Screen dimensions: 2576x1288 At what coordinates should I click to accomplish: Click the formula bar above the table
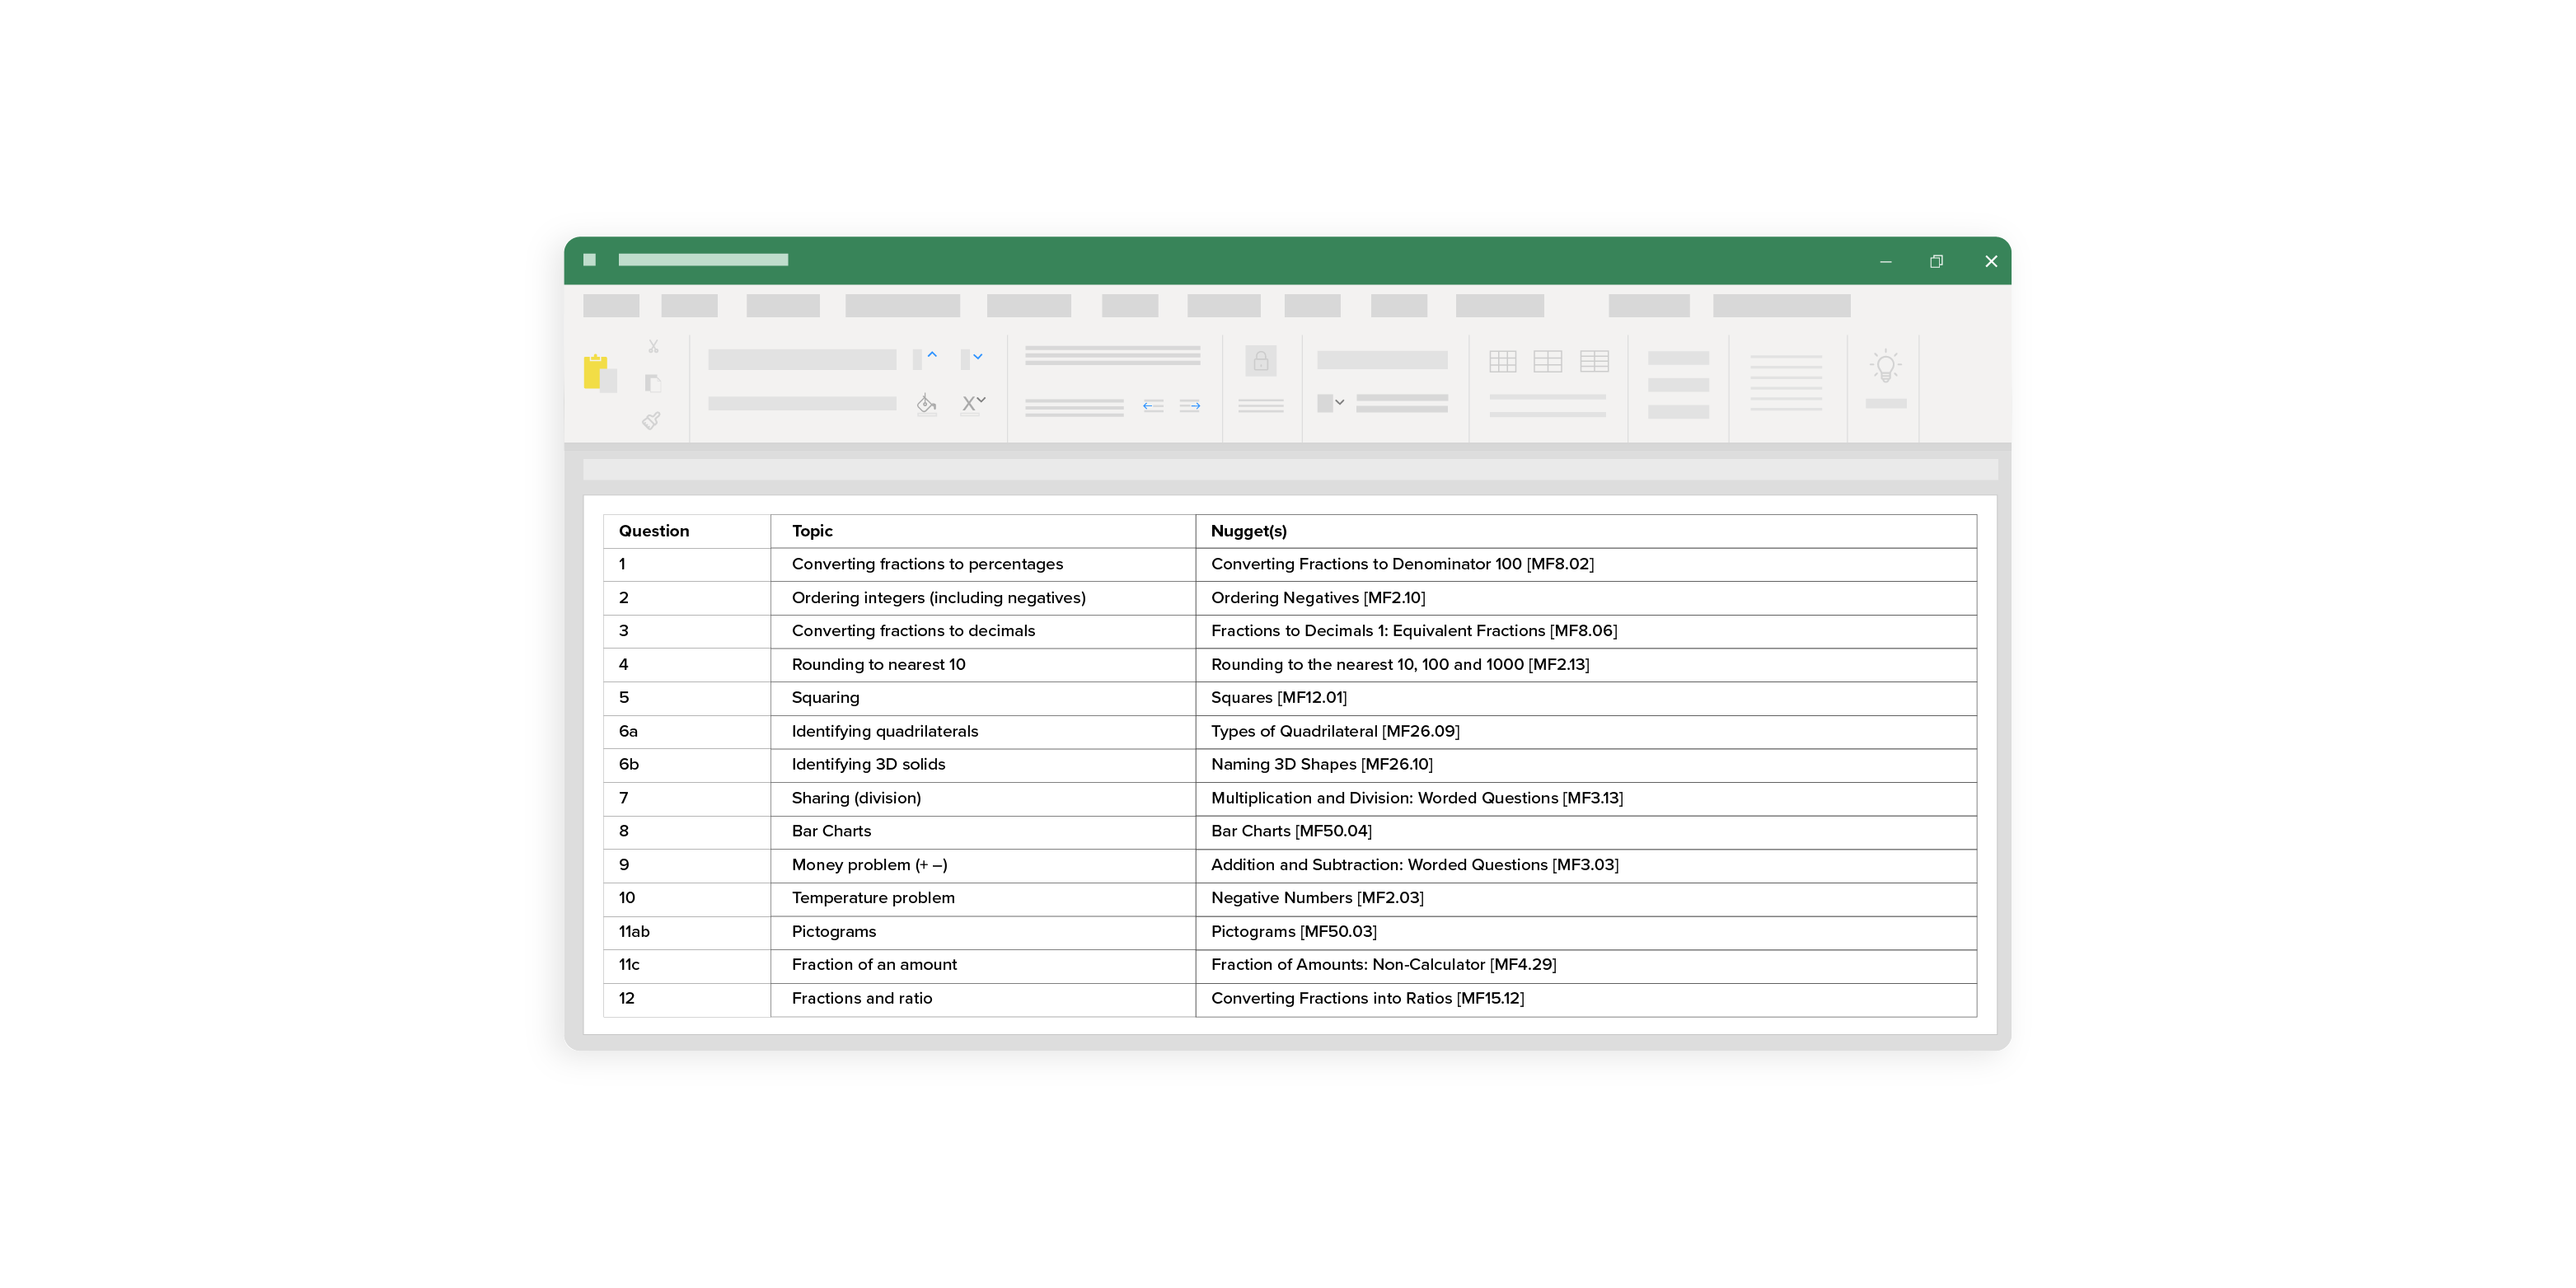1290,470
